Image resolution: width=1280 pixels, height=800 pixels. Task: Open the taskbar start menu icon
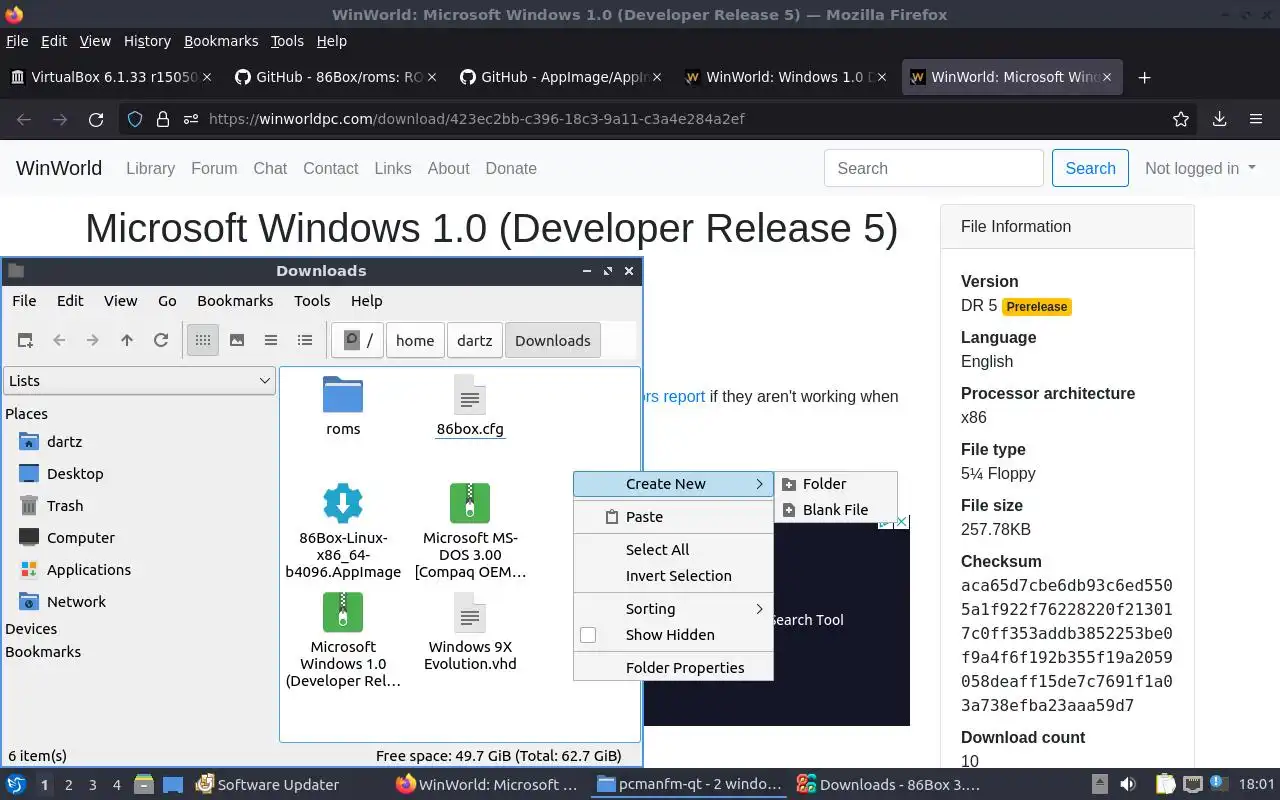click(16, 785)
